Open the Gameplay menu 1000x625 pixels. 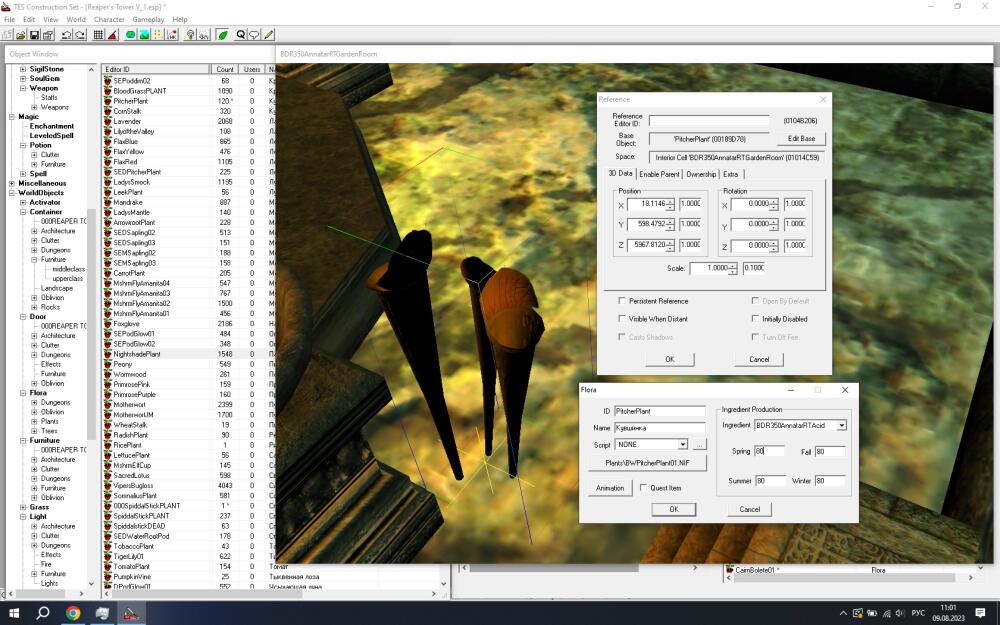point(148,19)
